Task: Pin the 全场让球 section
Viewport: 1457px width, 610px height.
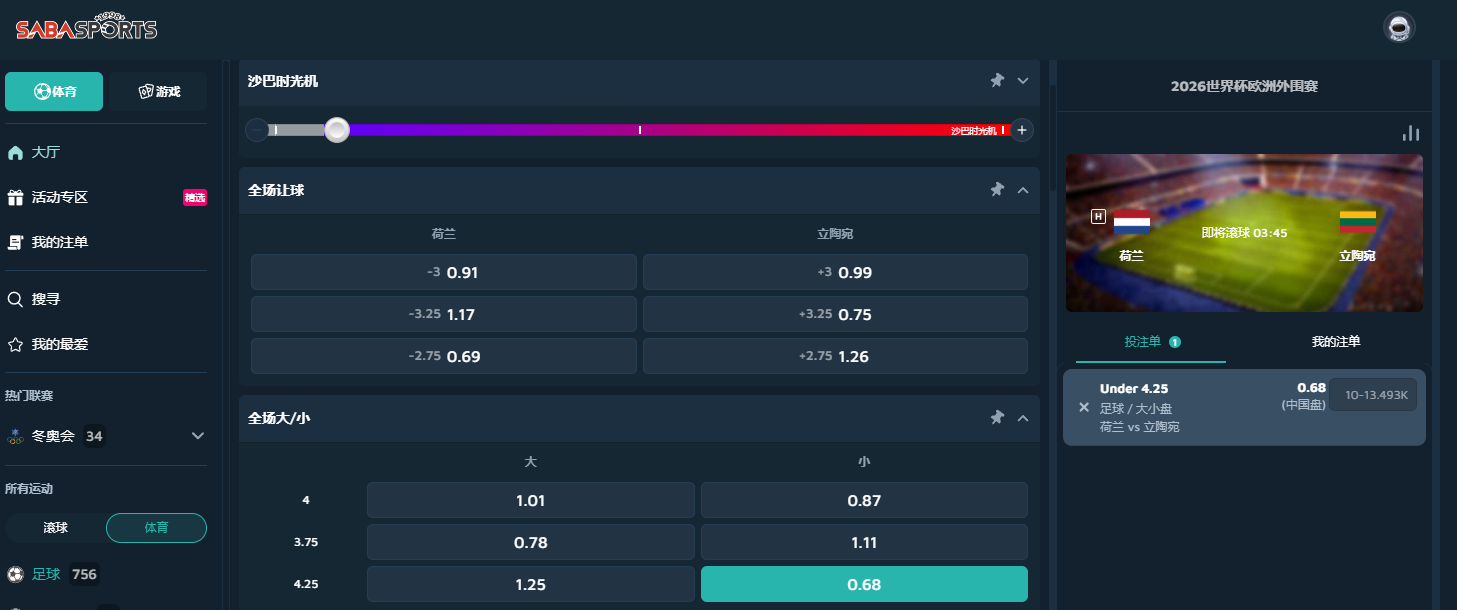Action: (997, 189)
